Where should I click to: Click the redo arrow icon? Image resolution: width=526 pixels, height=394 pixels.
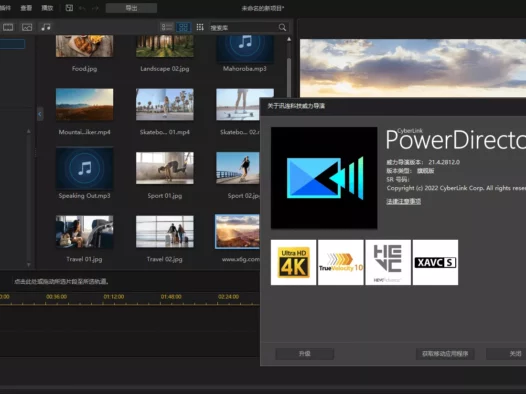coord(95,8)
